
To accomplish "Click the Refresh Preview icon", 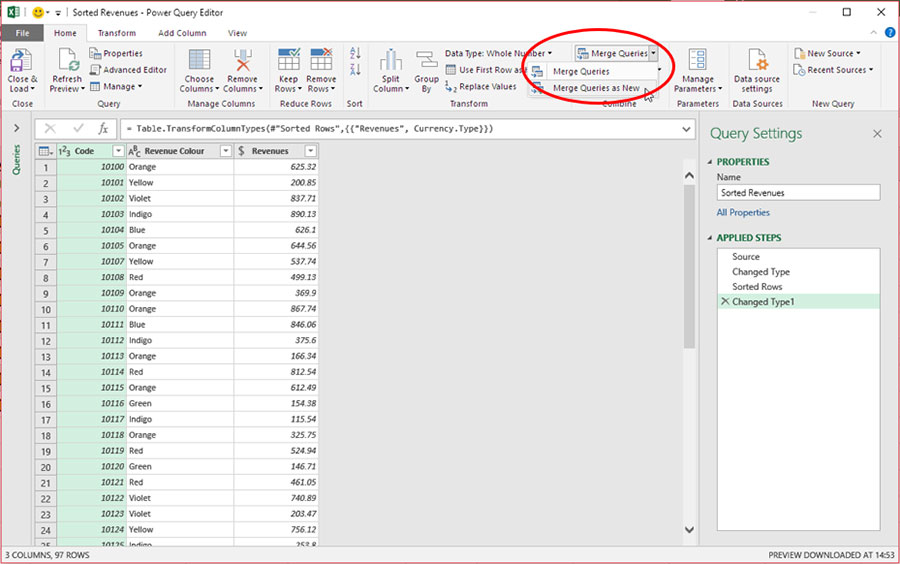I will [x=68, y=60].
